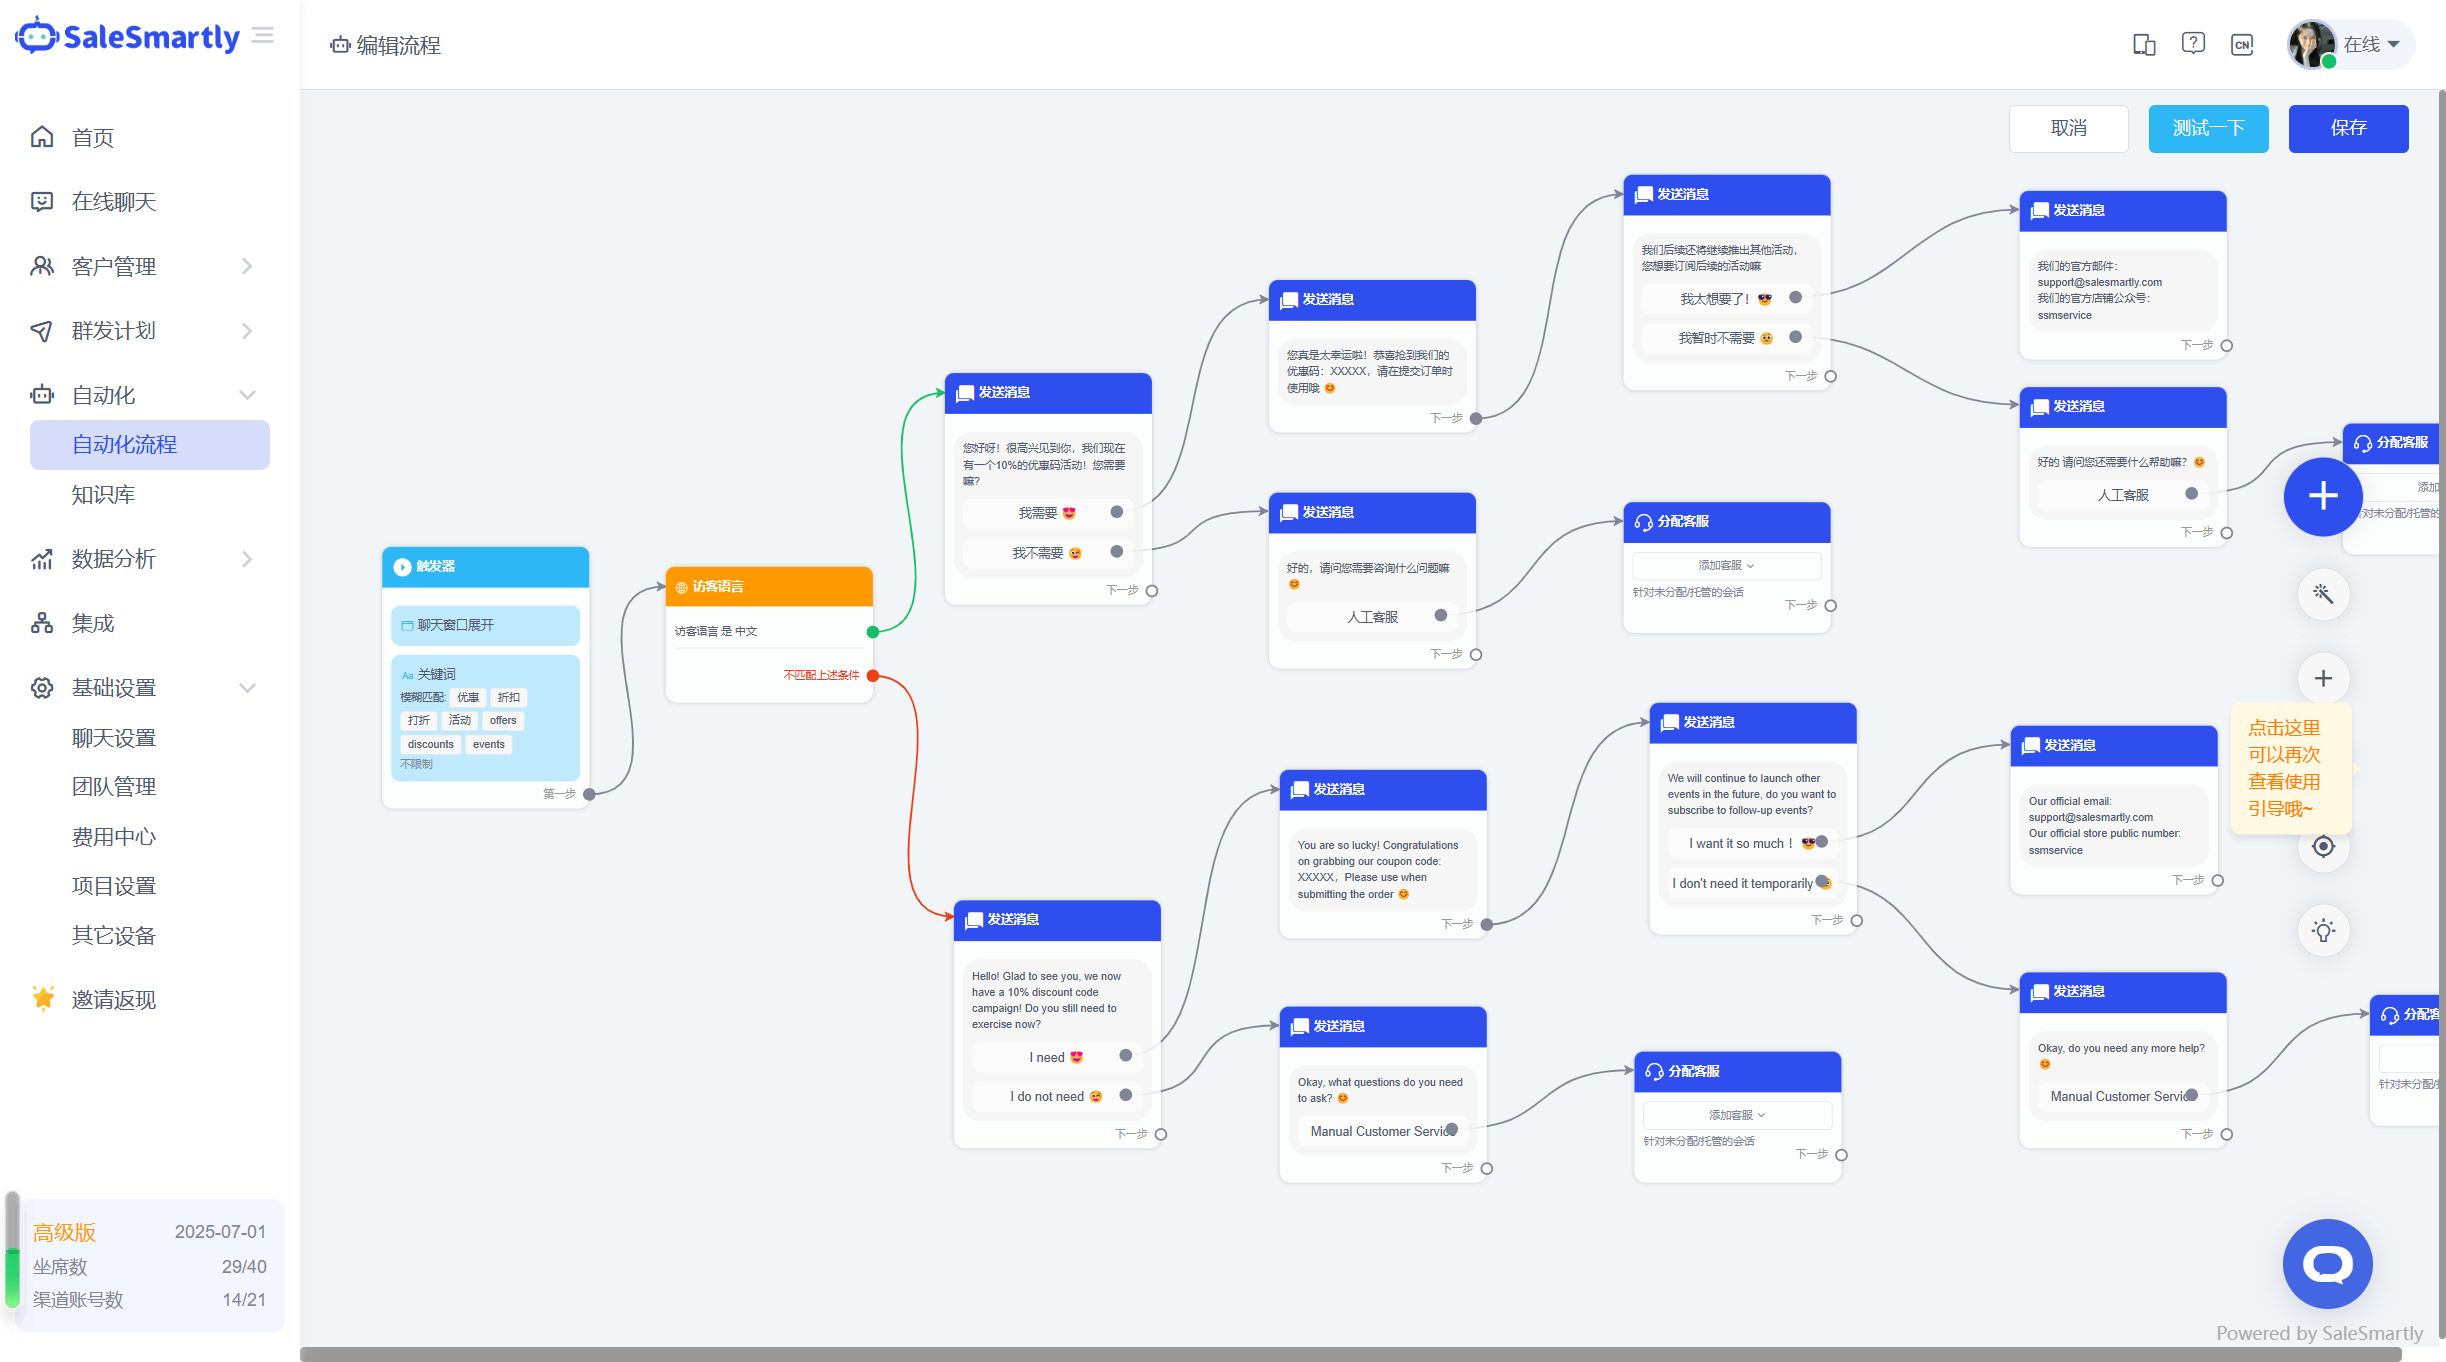This screenshot has height=1362, width=2446.
Task: Click 测试一下 test button
Action: click(2208, 128)
